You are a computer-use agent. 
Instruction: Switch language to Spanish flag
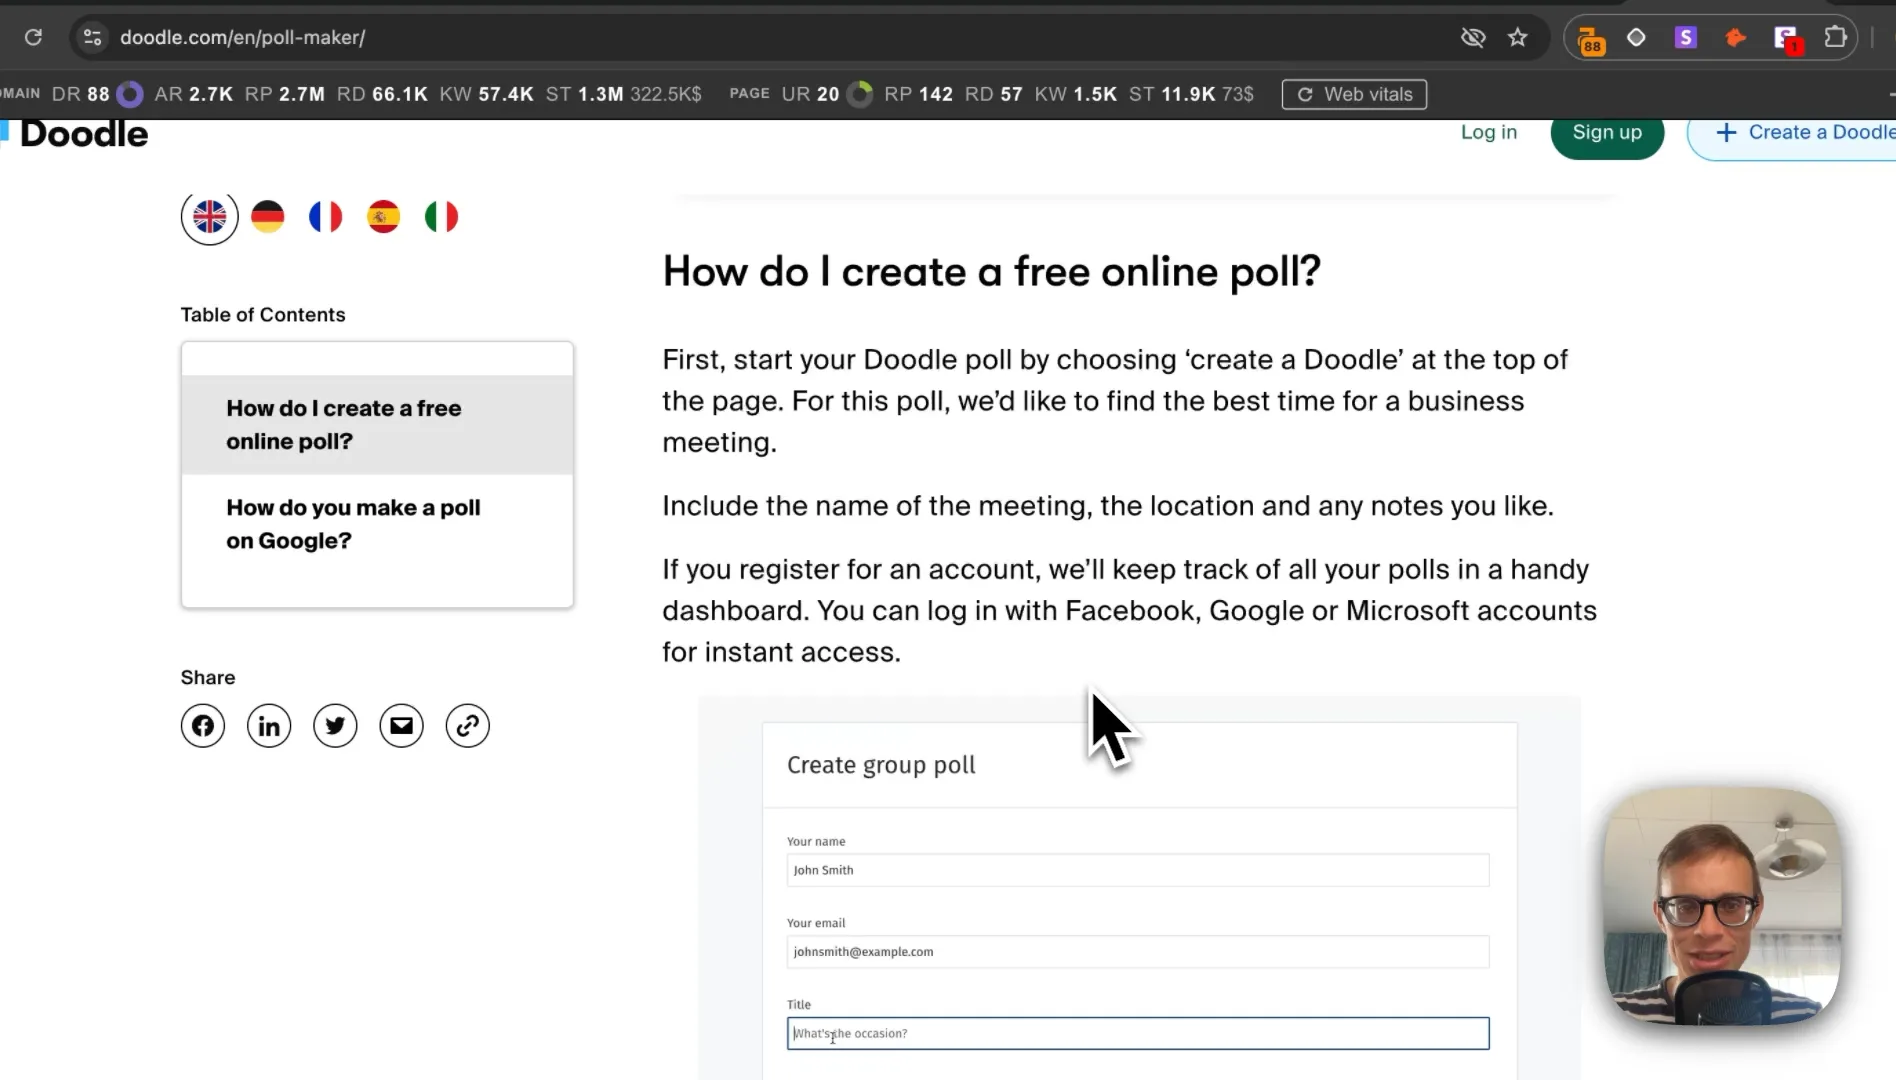click(x=383, y=216)
